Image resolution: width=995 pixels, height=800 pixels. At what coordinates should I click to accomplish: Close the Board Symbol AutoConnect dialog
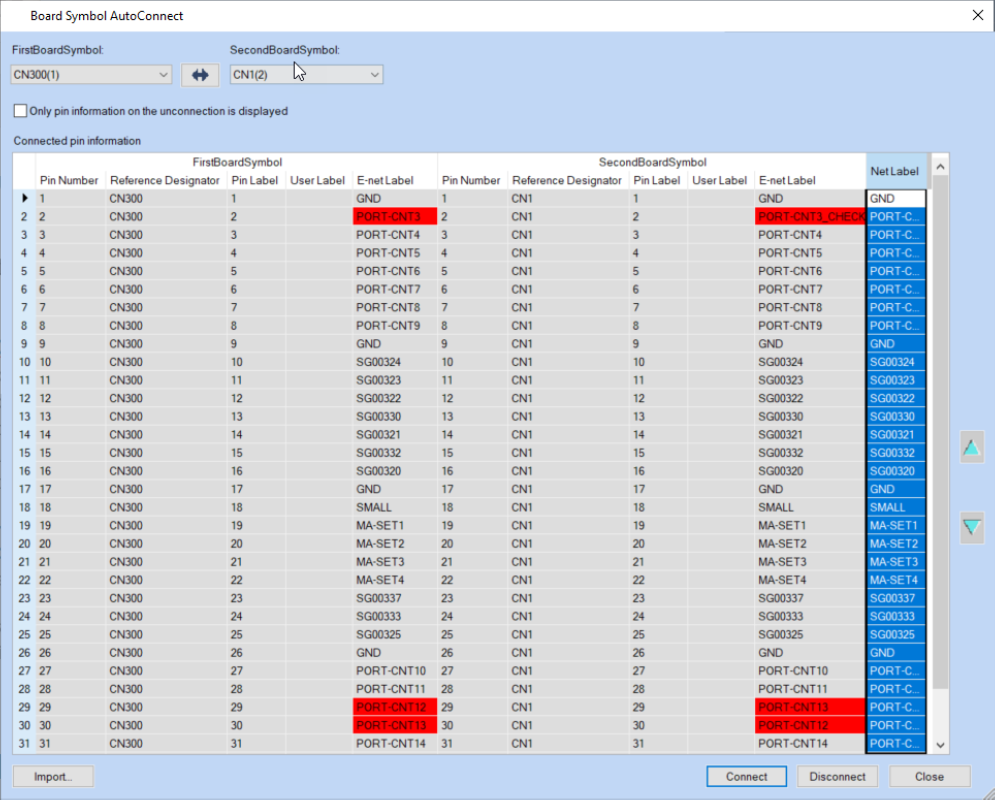(x=977, y=15)
